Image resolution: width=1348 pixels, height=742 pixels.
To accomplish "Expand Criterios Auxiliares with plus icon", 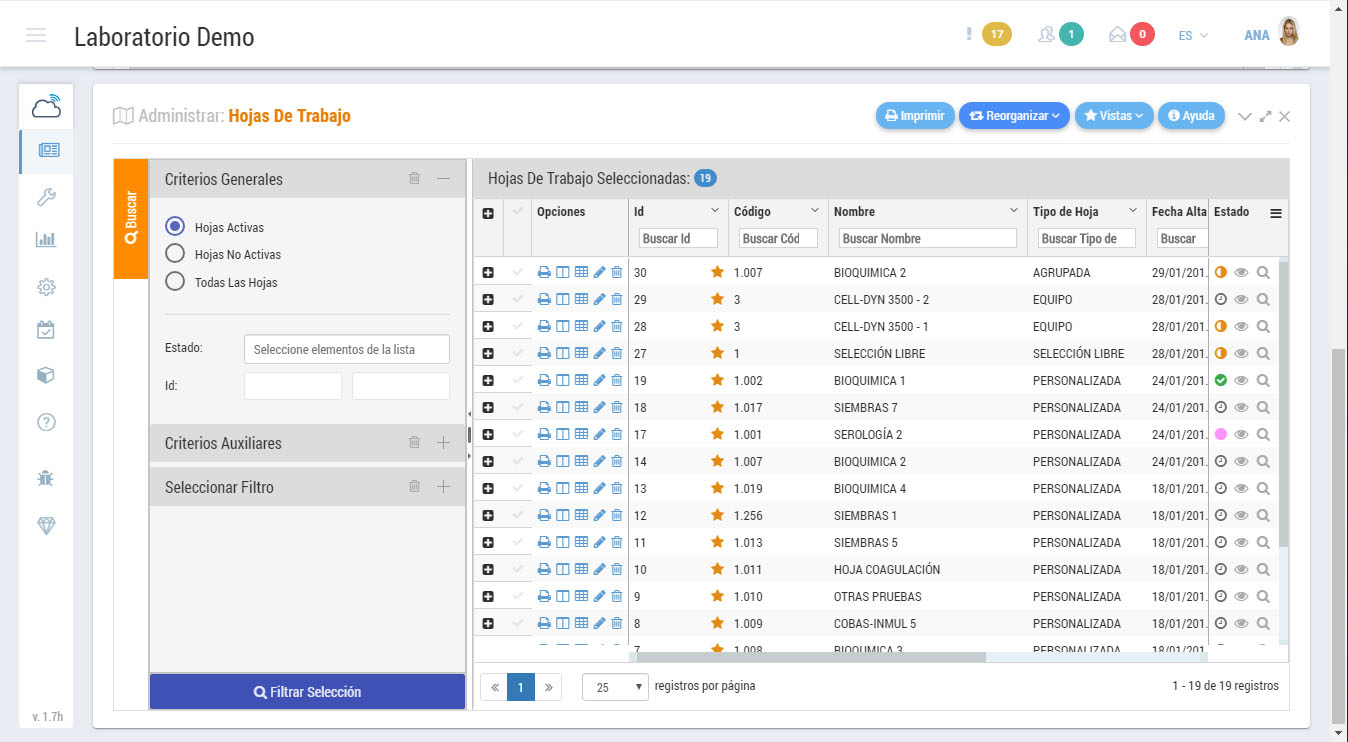I will [444, 442].
